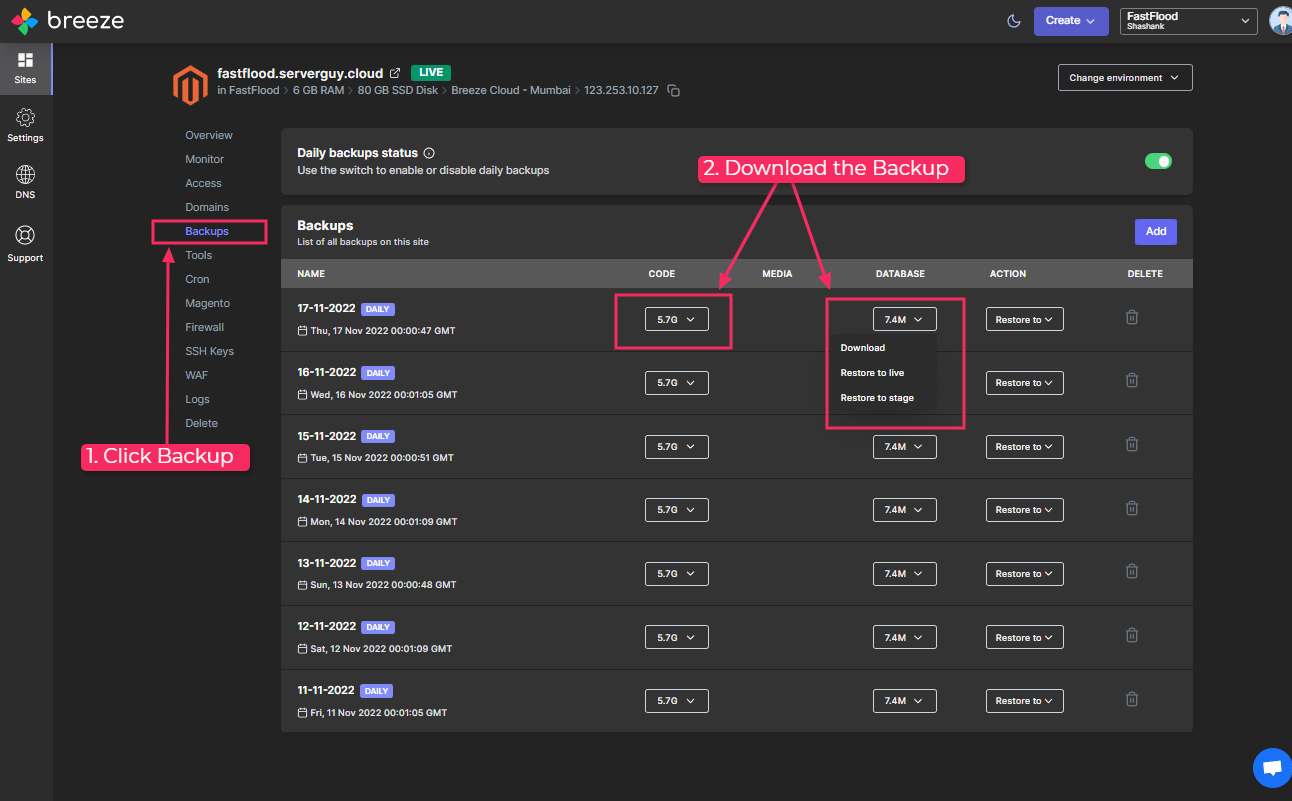Screen dimensions: 1292x801
Task: Go to the Firewall section
Action: pyautogui.click(x=205, y=327)
